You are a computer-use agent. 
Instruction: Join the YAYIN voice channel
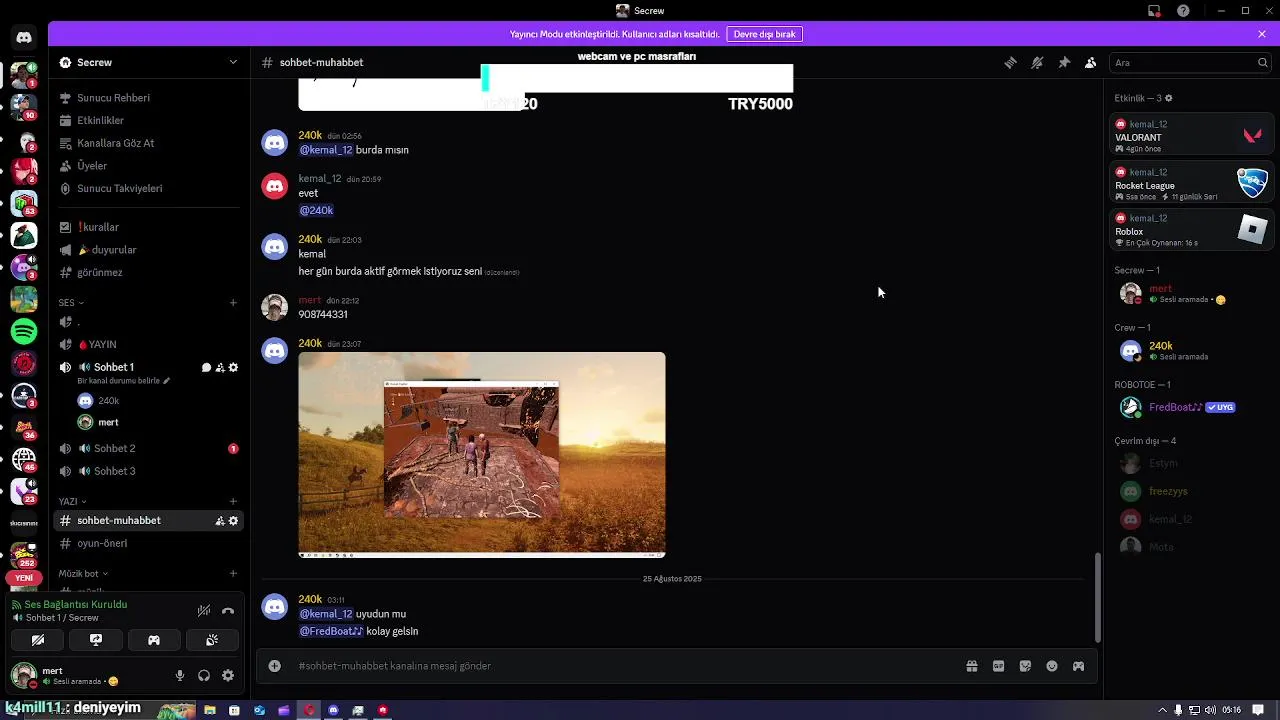pyautogui.click(x=149, y=344)
